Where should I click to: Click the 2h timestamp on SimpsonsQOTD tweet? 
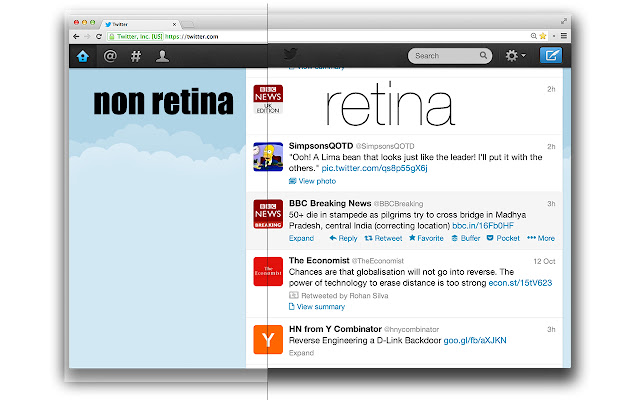(551, 147)
